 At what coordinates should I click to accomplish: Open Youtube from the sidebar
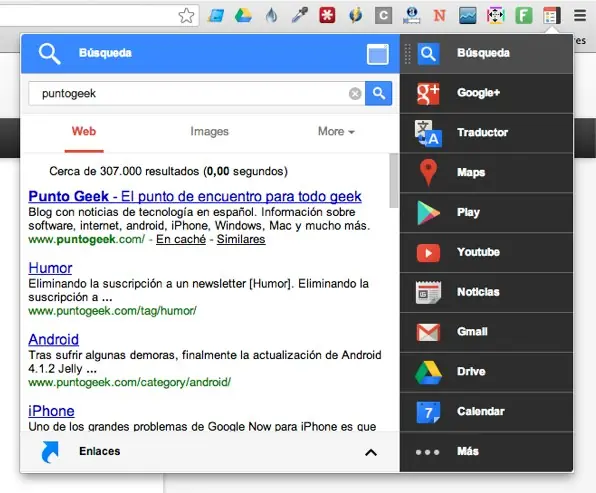click(x=487, y=252)
